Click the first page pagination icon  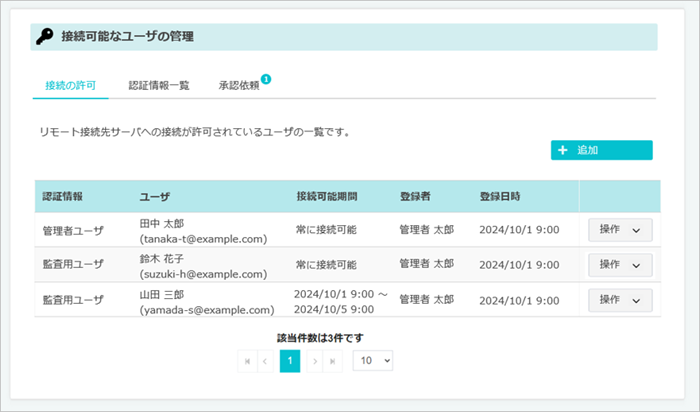pyautogui.click(x=246, y=361)
